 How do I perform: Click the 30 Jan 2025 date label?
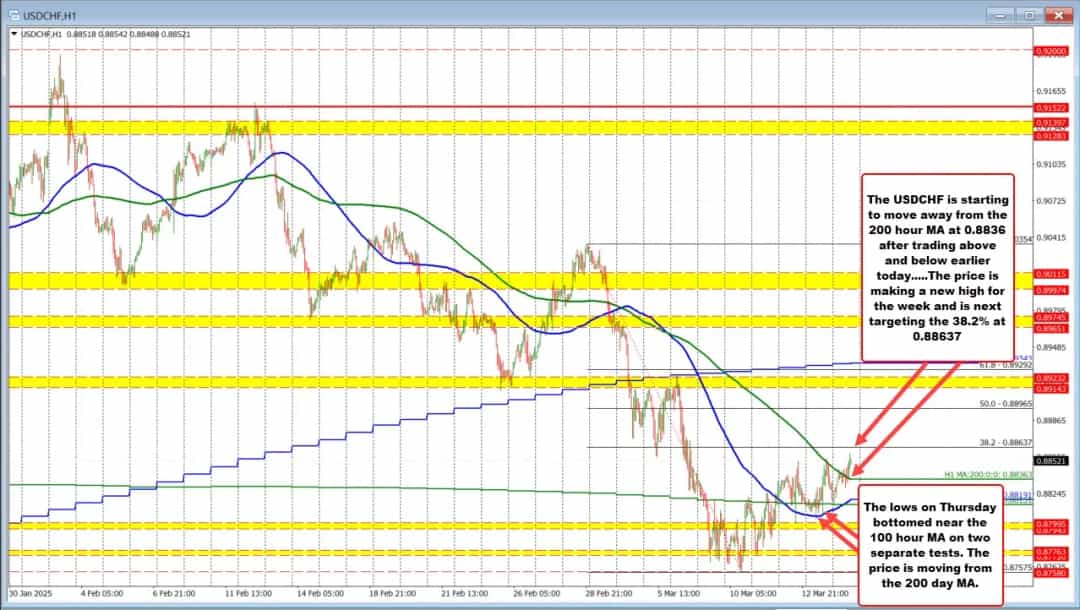[30, 591]
